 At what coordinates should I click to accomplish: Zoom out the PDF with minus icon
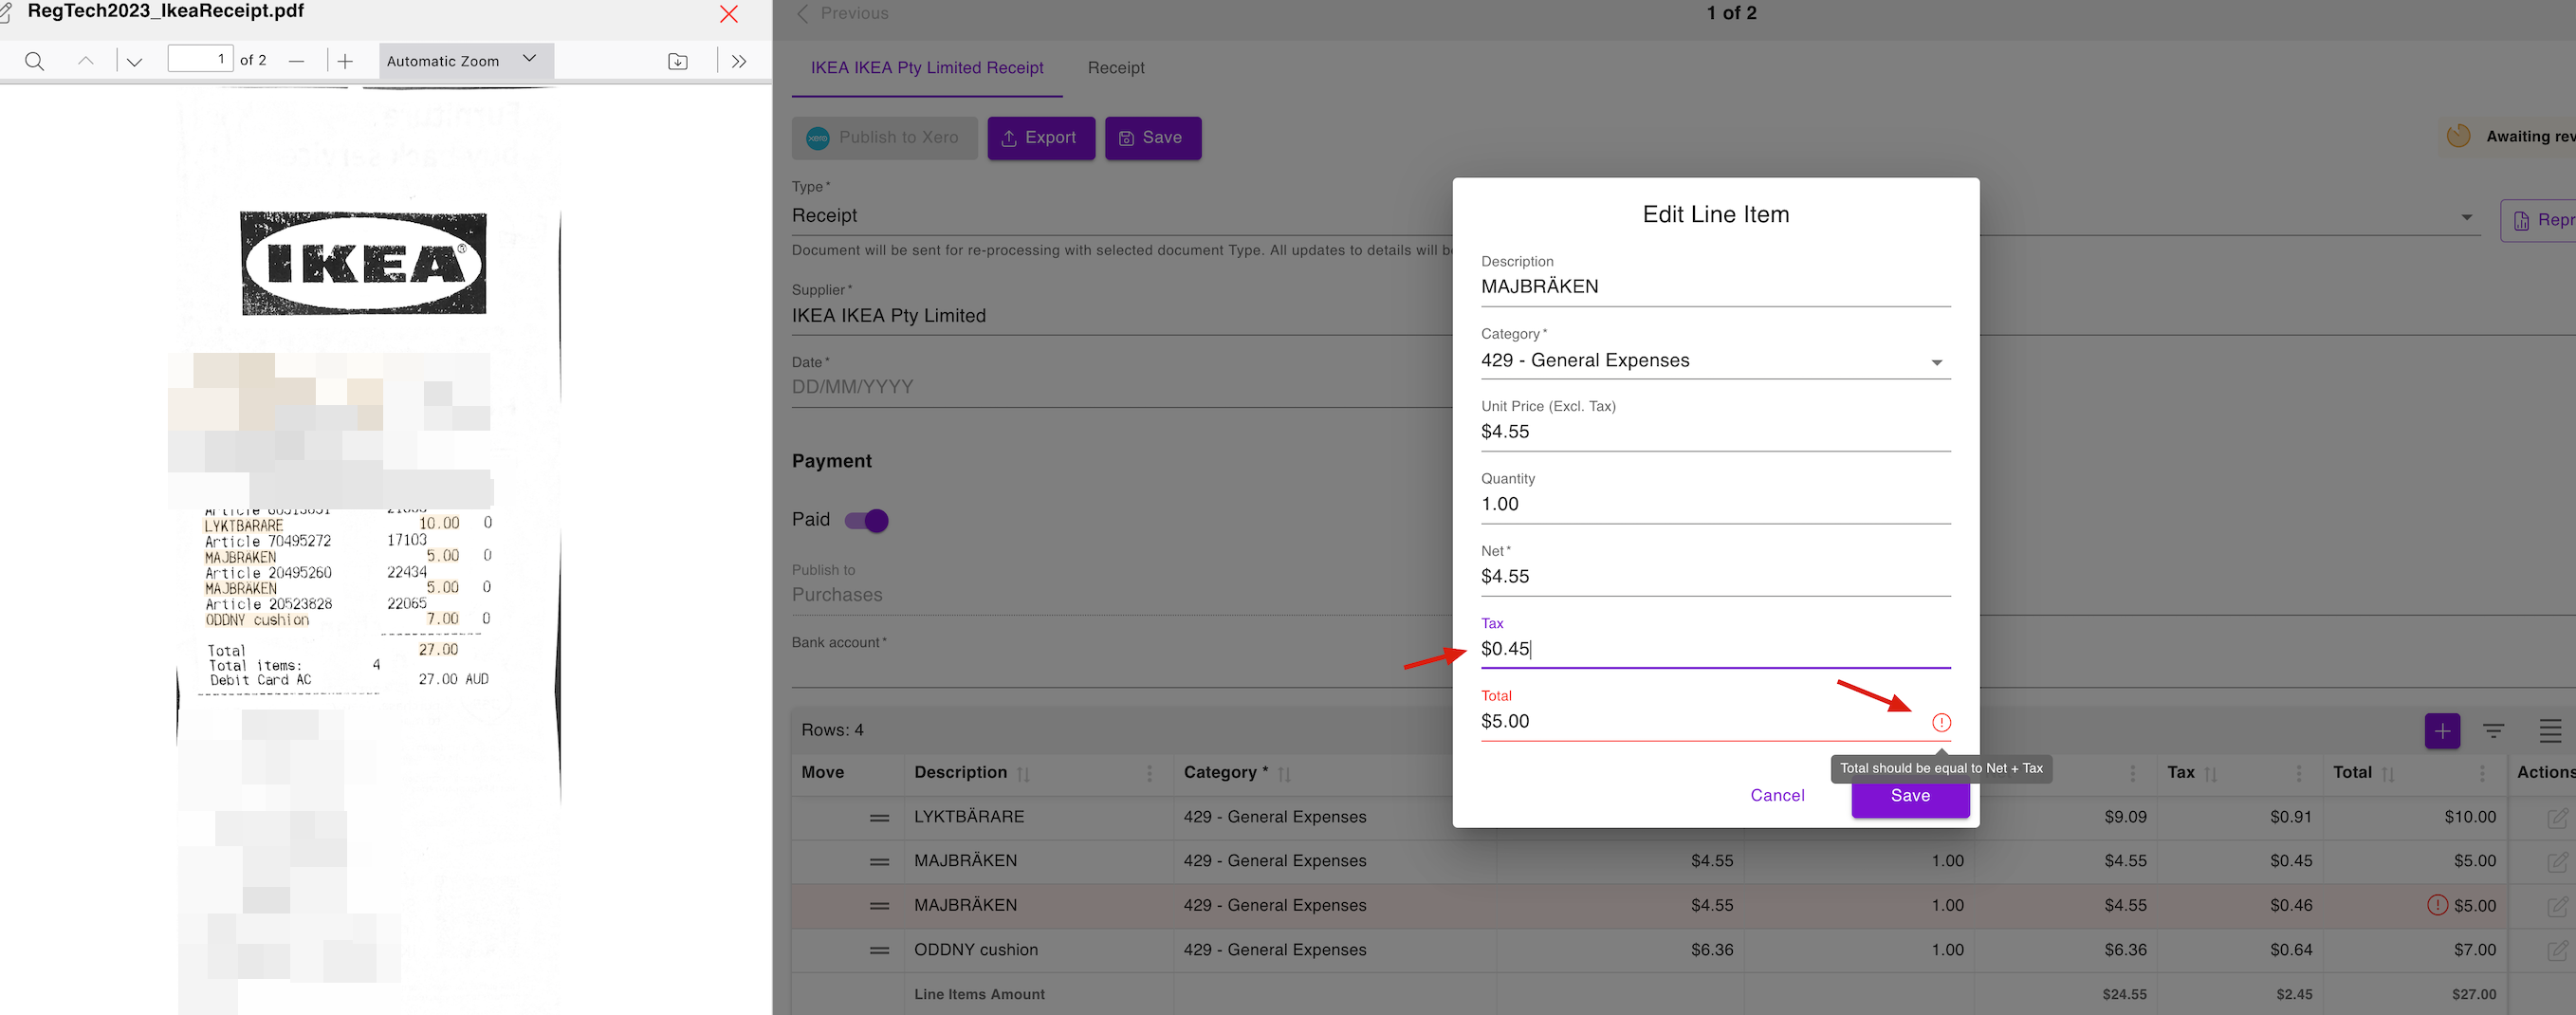[296, 61]
